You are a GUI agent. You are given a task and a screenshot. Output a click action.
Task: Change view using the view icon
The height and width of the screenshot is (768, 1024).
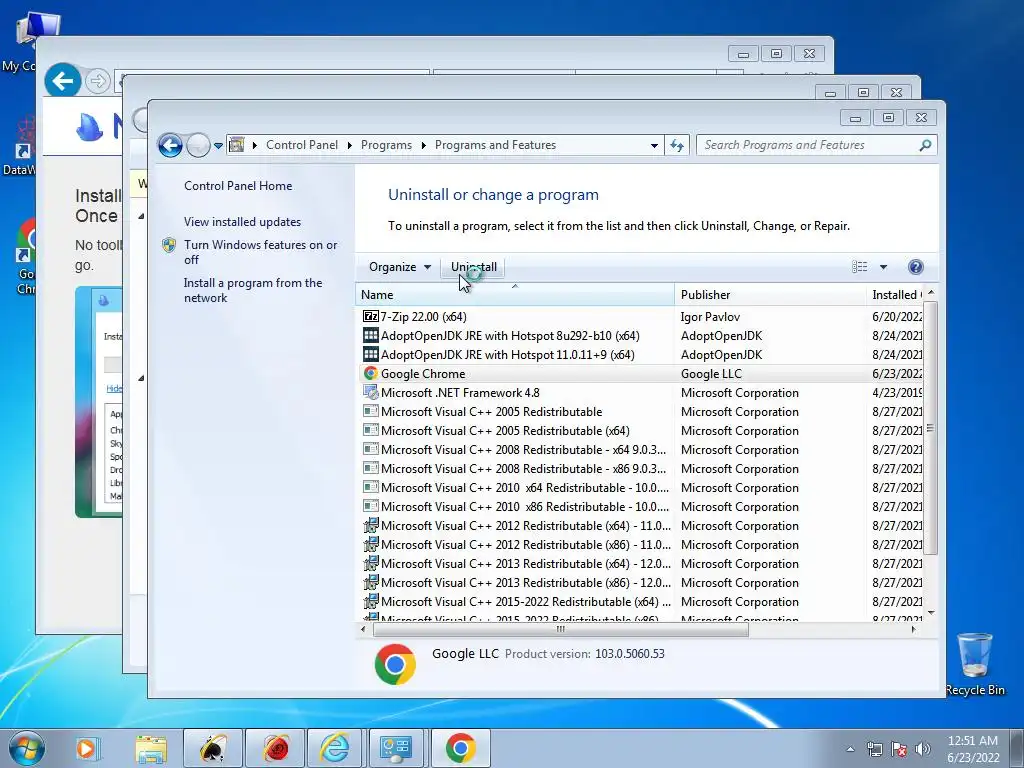pyautogui.click(x=859, y=266)
